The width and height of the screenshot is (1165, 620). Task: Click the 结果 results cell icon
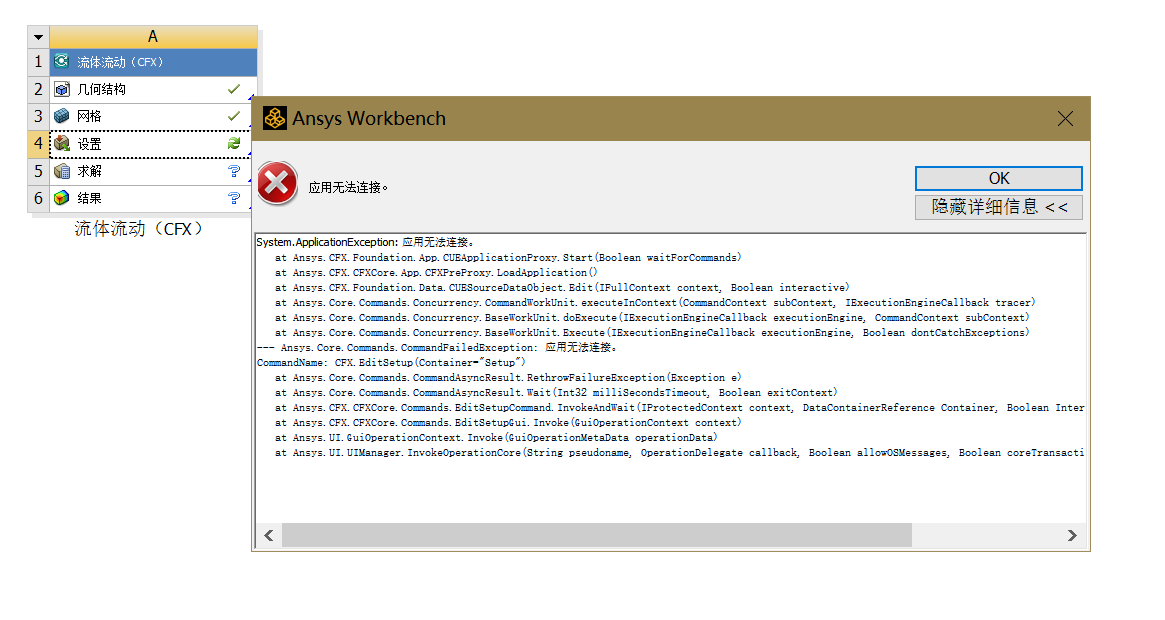[x=62, y=198]
